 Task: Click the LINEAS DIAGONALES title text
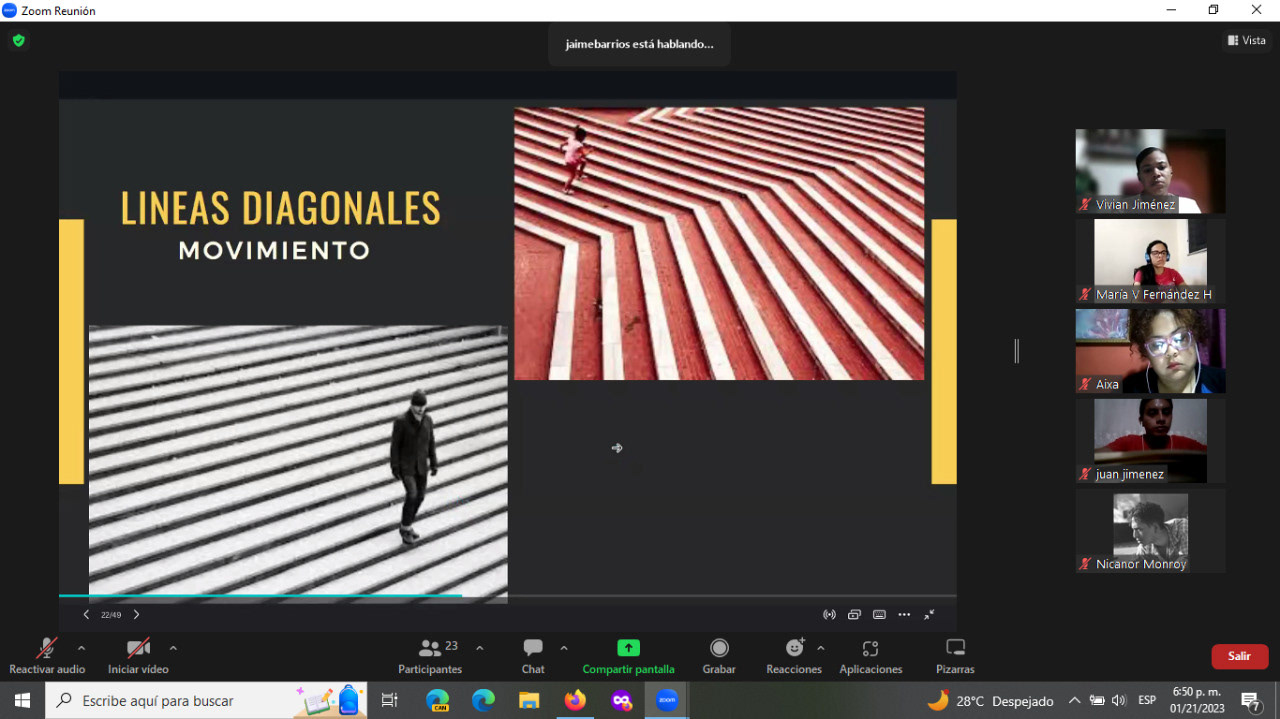(280, 208)
